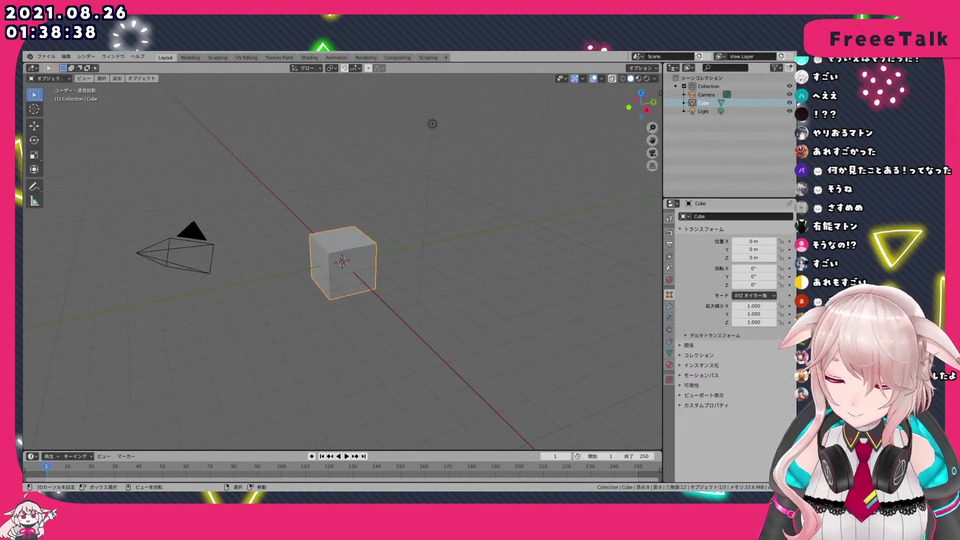Open the viewport オブジェクト menu
Screen dimensions: 960x540
141,78
